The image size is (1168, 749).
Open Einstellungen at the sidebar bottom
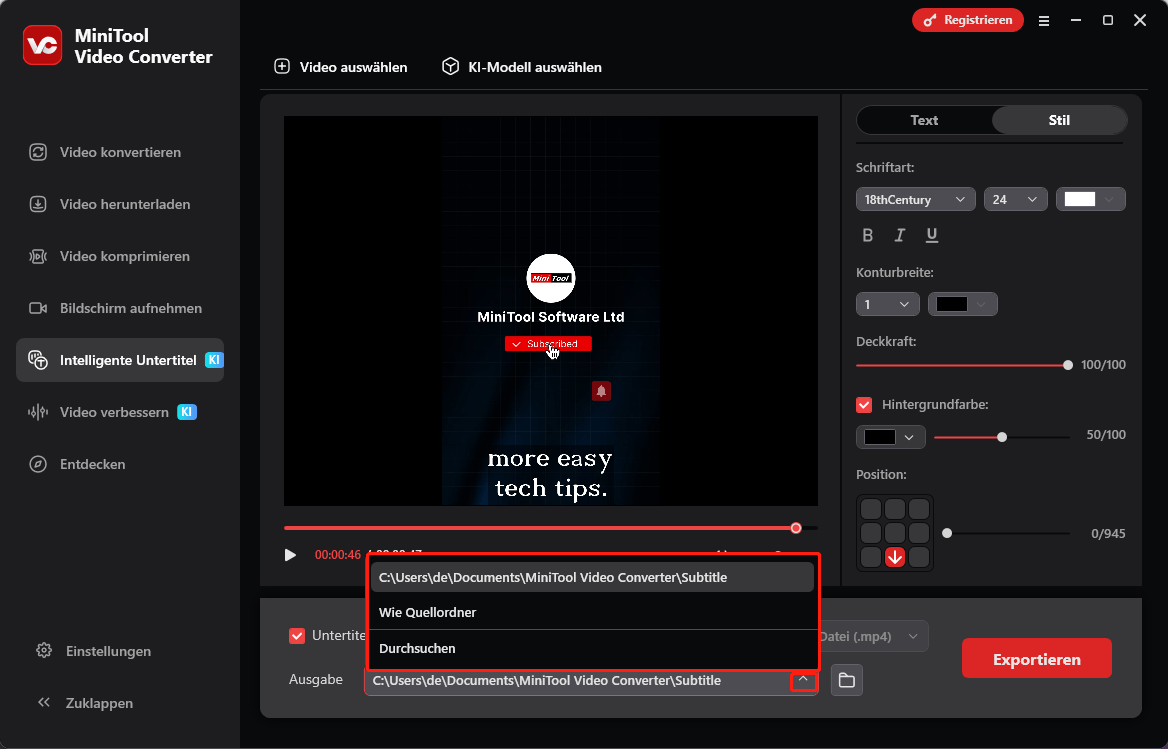pyautogui.click(x=94, y=651)
